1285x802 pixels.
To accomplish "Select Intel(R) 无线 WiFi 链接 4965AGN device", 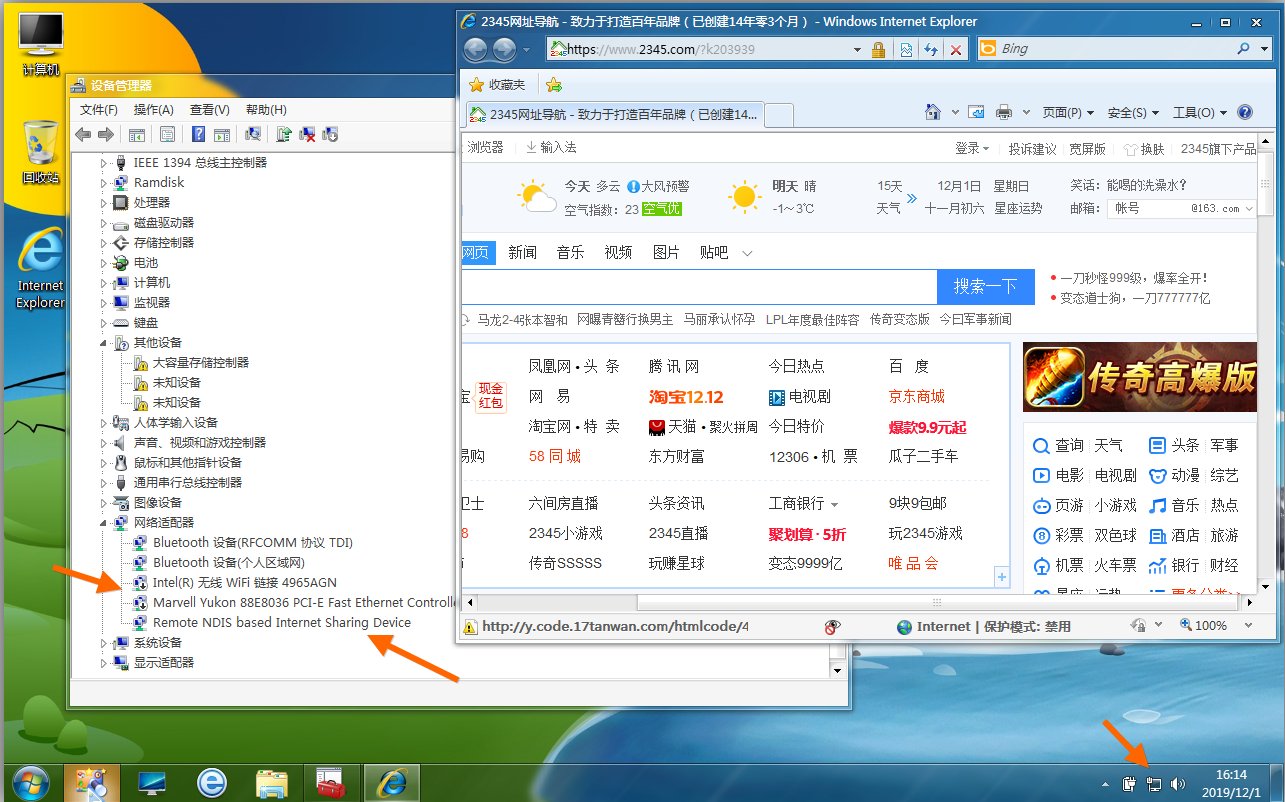I will [x=244, y=582].
